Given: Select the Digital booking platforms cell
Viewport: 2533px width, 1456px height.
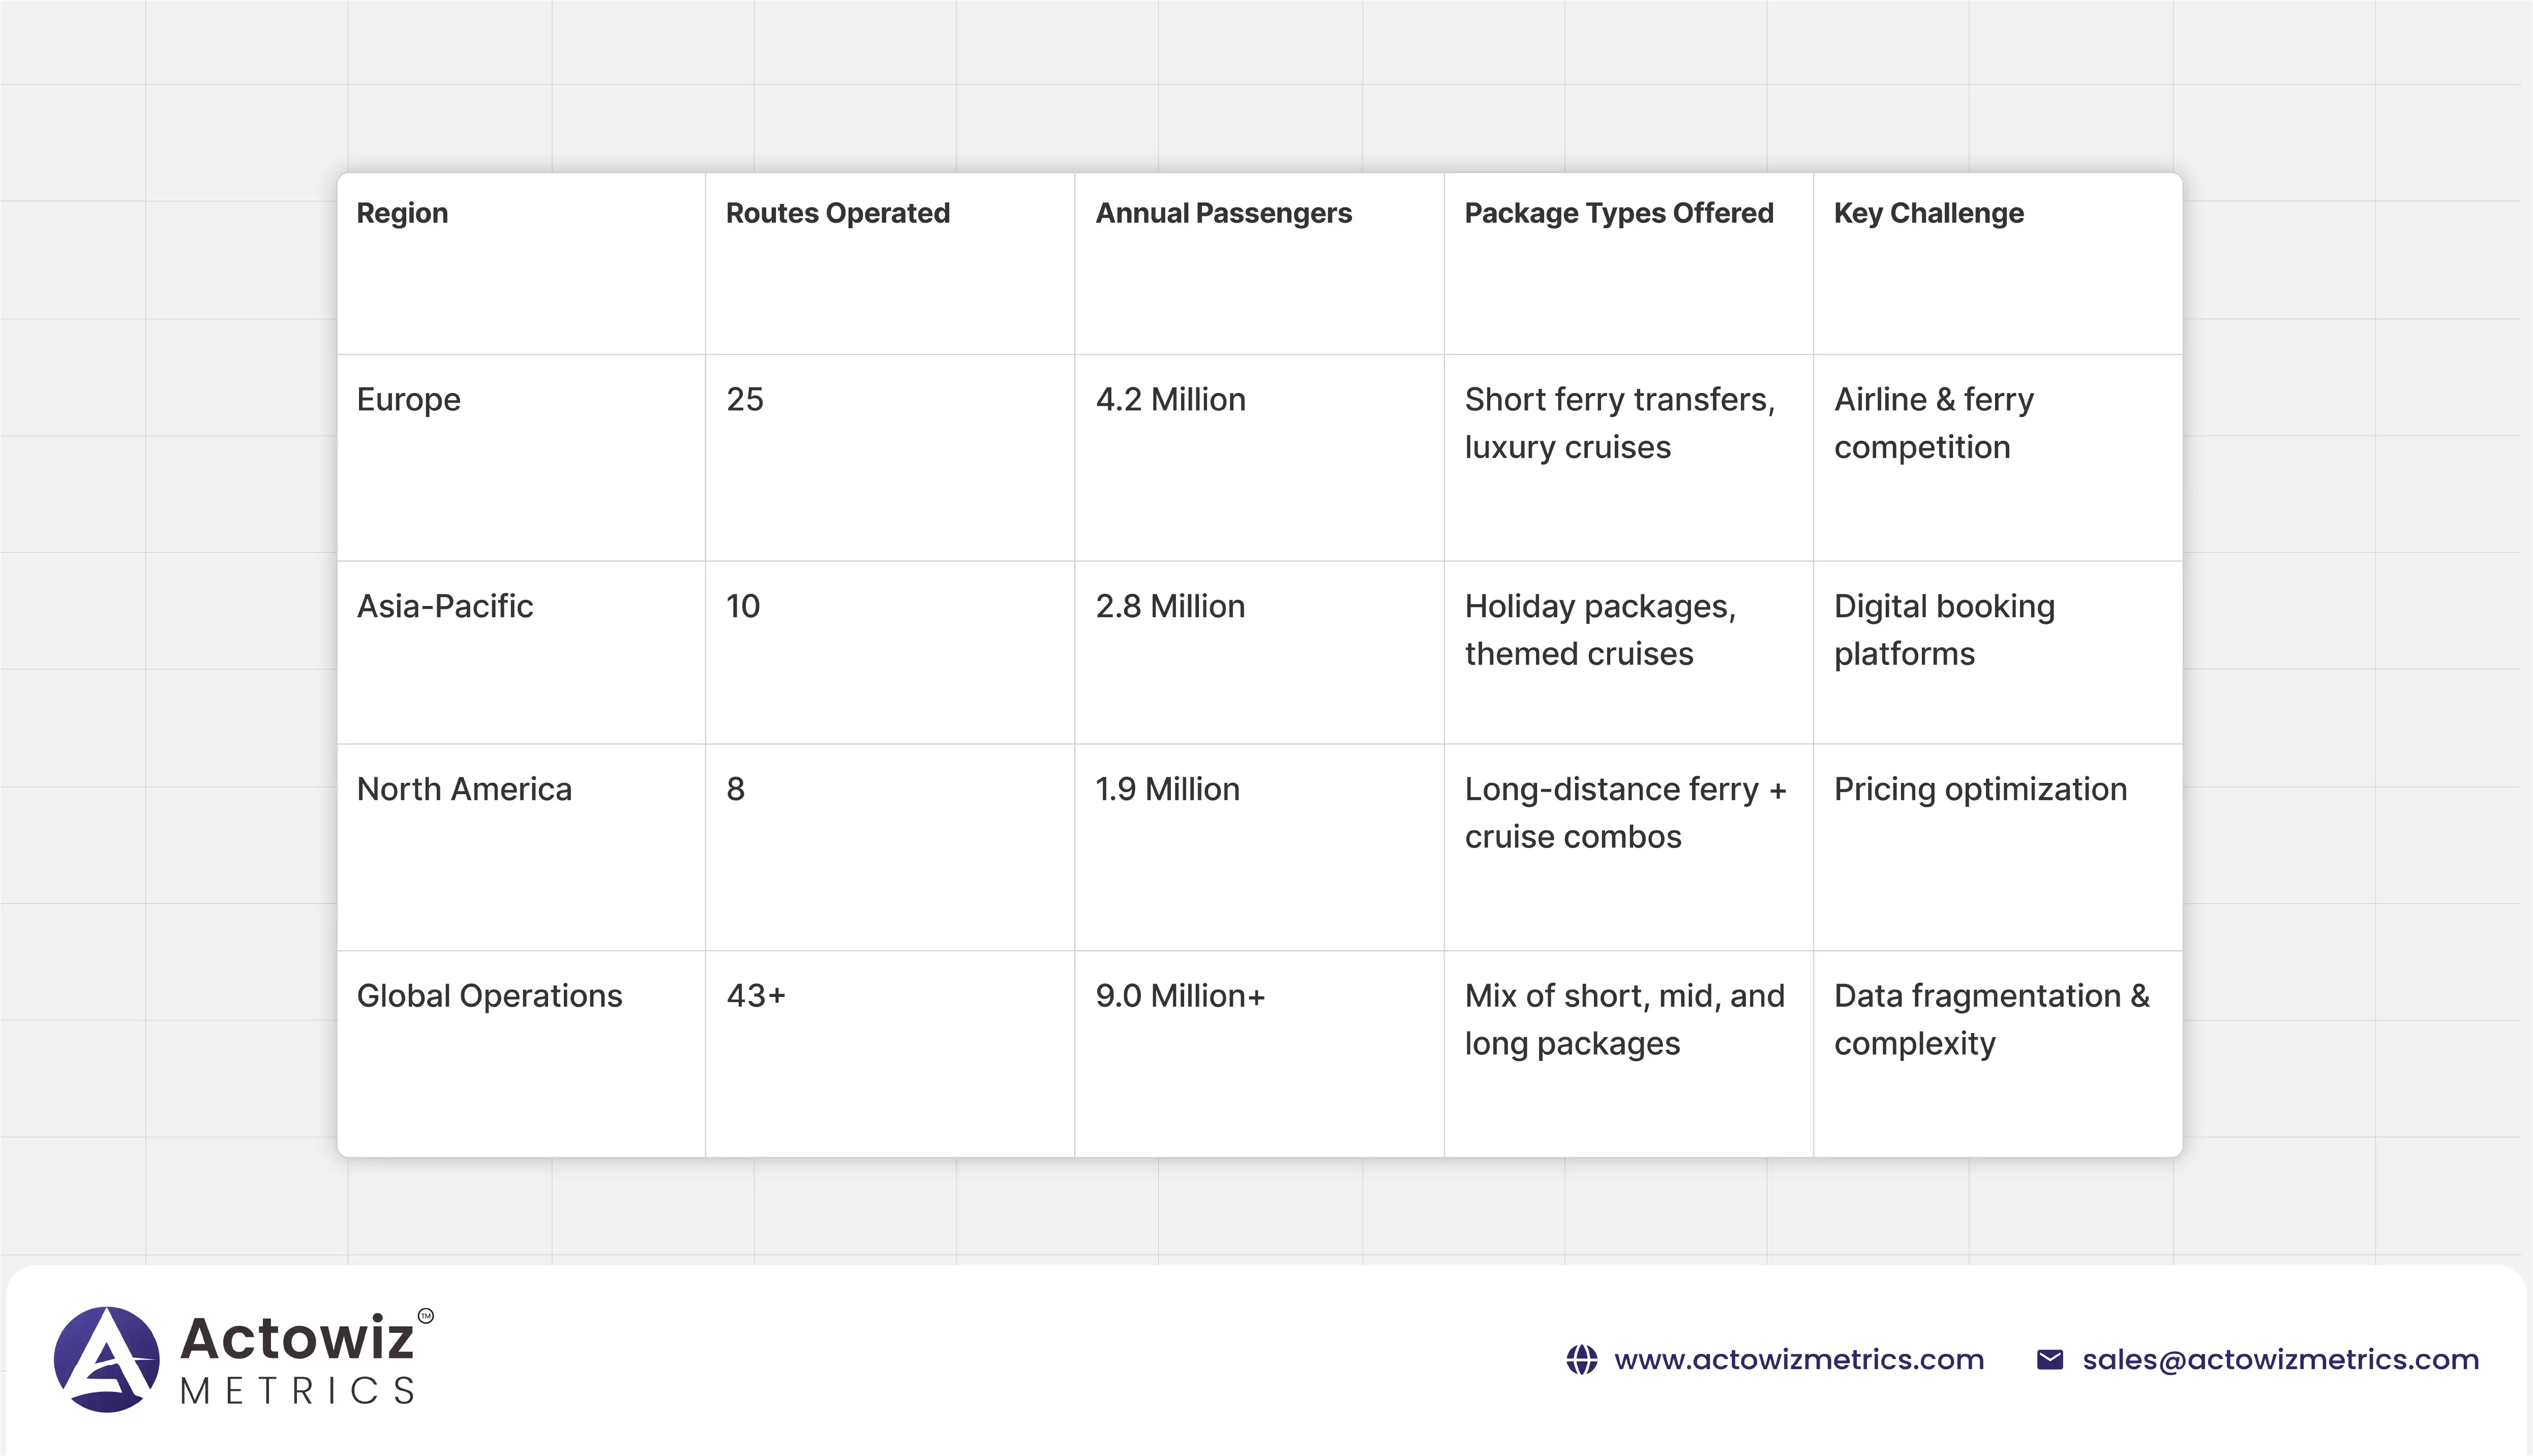Looking at the screenshot, I should point(1943,629).
